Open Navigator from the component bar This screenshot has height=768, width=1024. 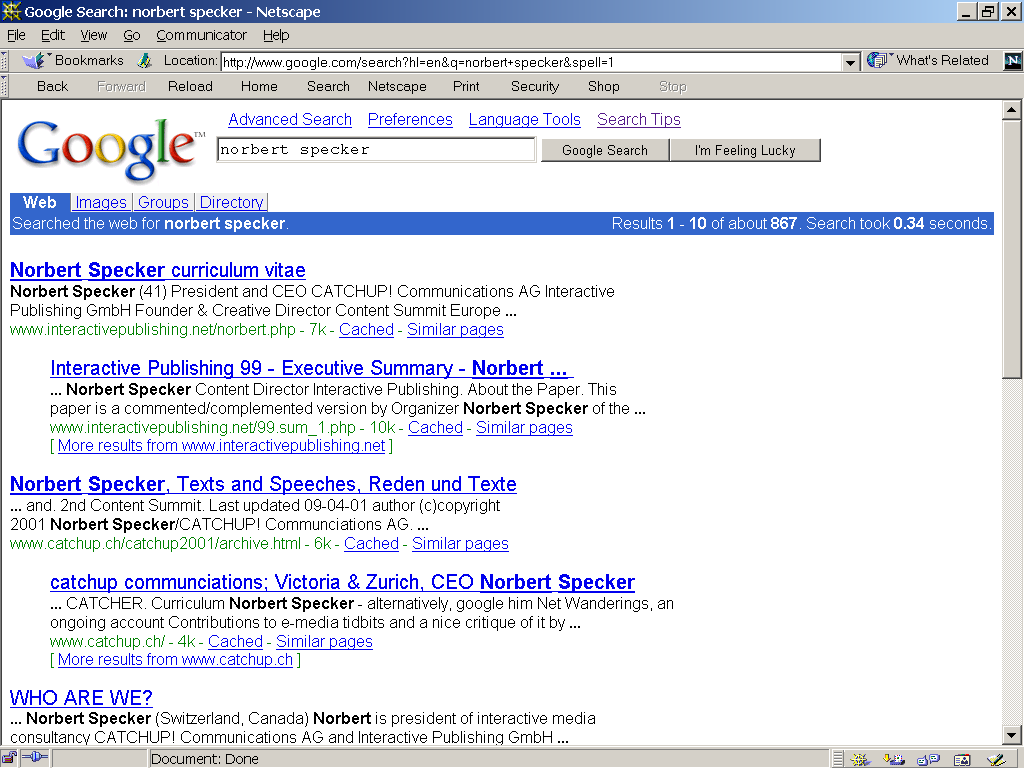coord(860,759)
